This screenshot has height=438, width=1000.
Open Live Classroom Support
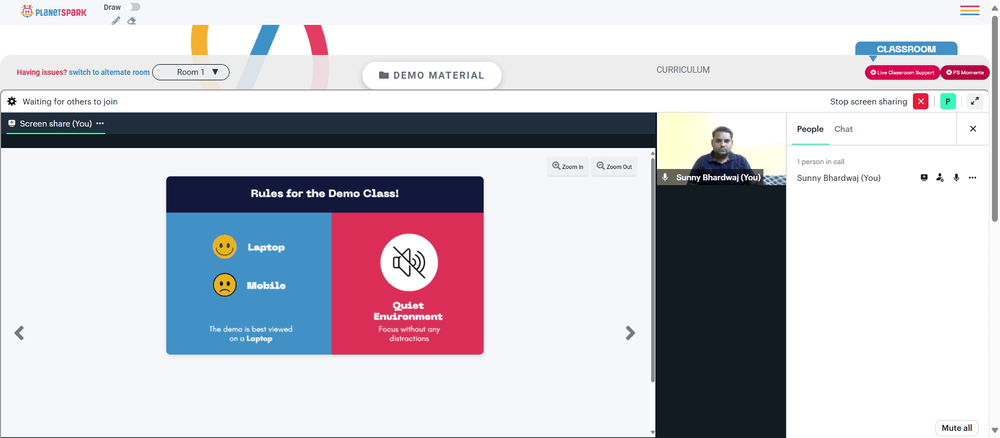pos(902,73)
